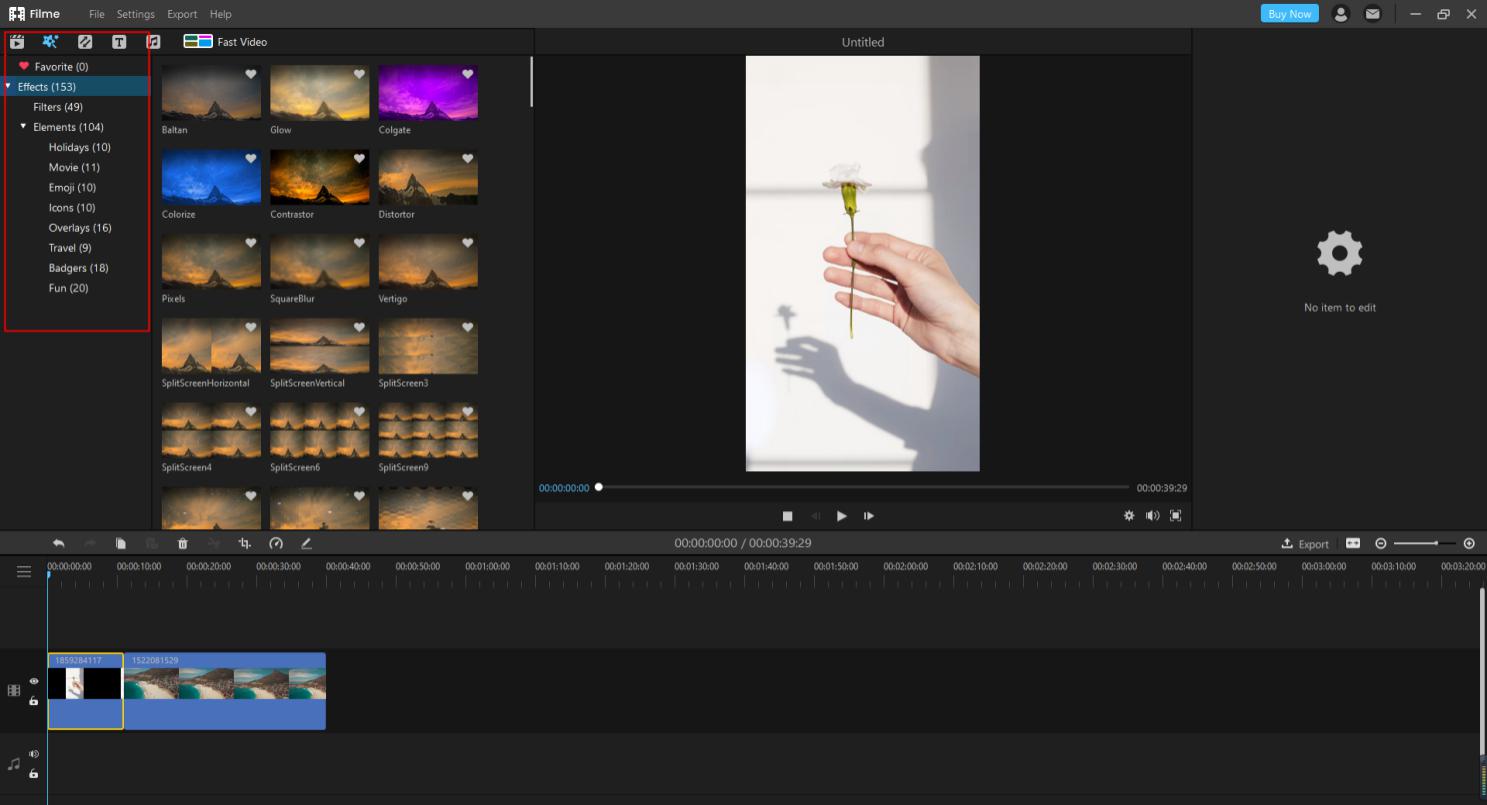Image resolution: width=1487 pixels, height=805 pixels.
Task: Favorite the Contrastor effect via heart
Action: tap(359, 158)
